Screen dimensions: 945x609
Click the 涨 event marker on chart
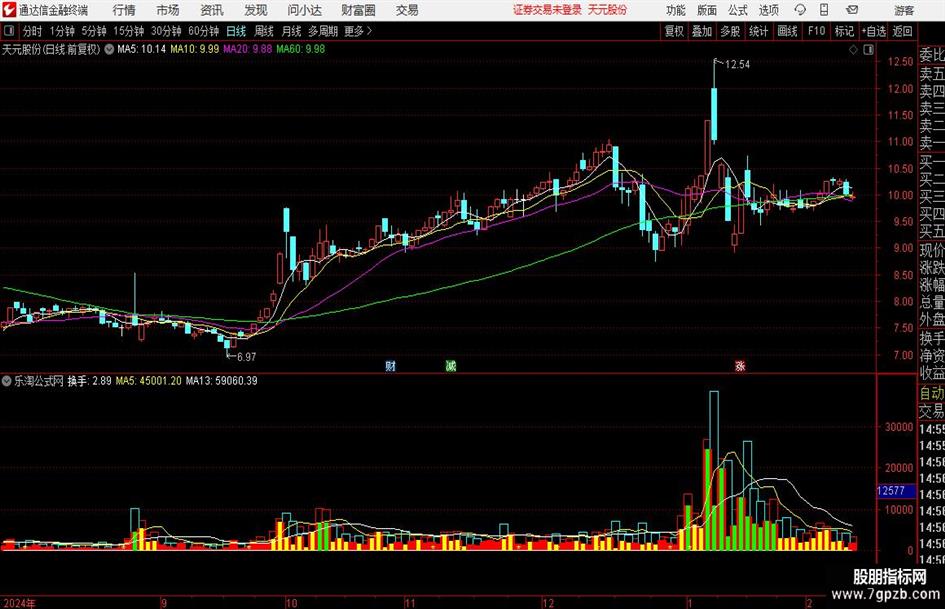(x=739, y=366)
